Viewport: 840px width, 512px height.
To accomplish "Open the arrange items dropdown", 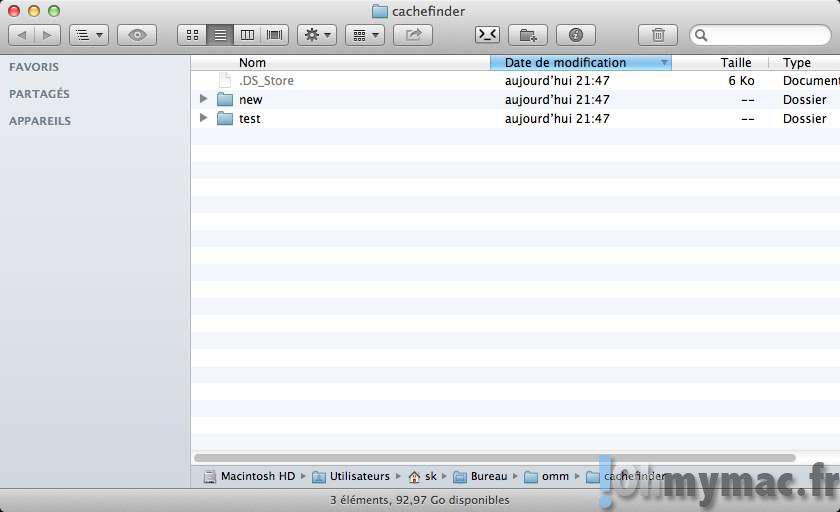I will (x=365, y=35).
